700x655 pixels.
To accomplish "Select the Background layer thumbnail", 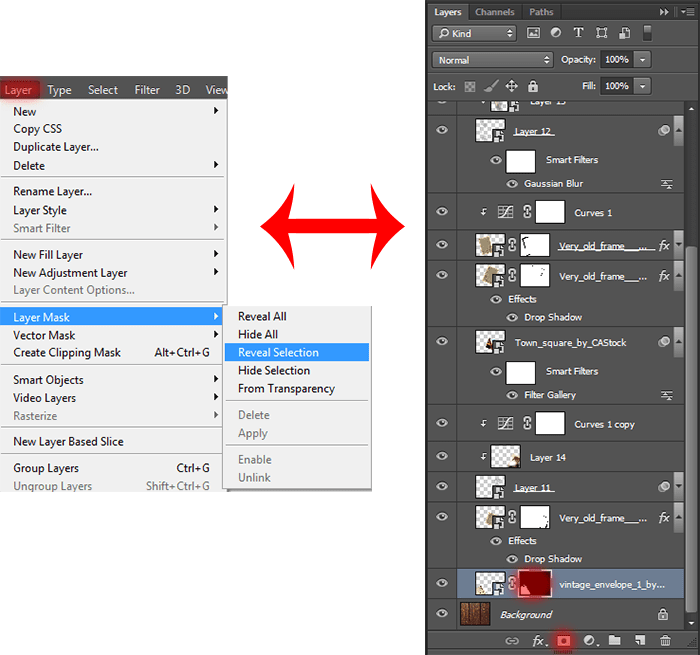I will pyautogui.click(x=475, y=613).
